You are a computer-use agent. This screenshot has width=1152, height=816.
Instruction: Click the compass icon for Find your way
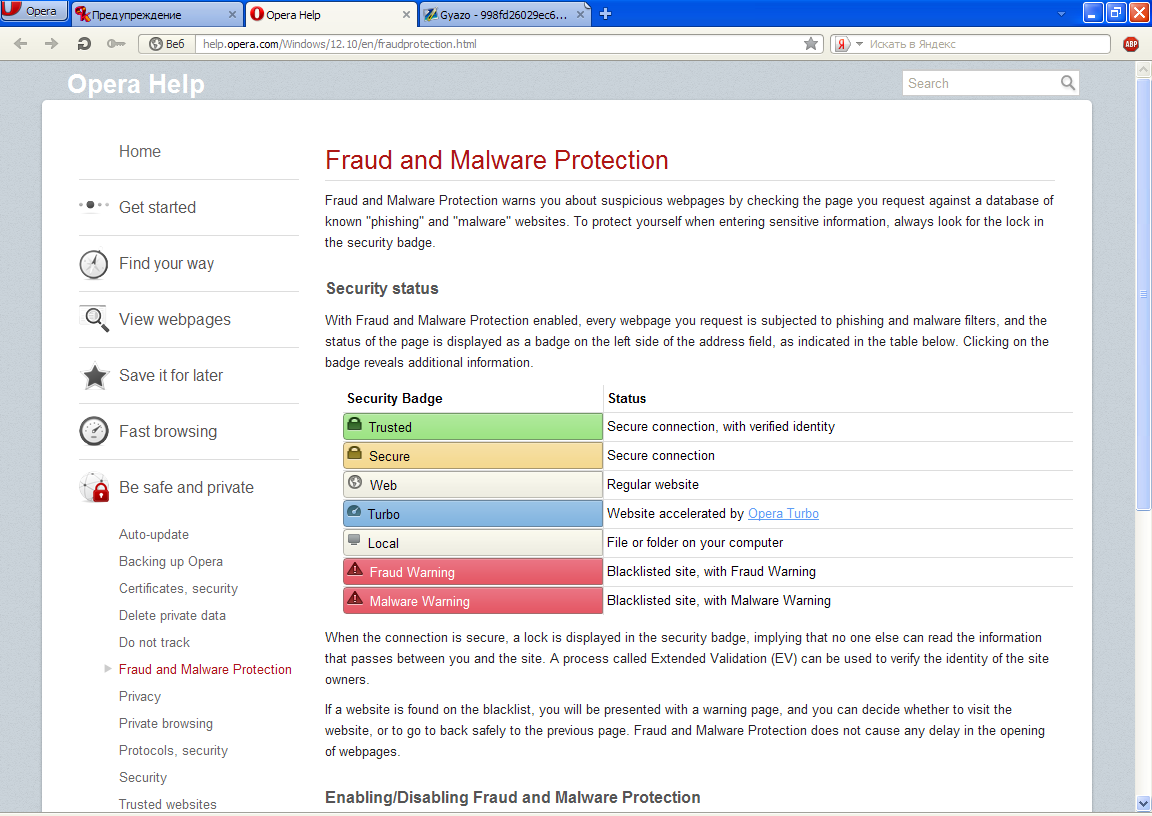click(94, 264)
